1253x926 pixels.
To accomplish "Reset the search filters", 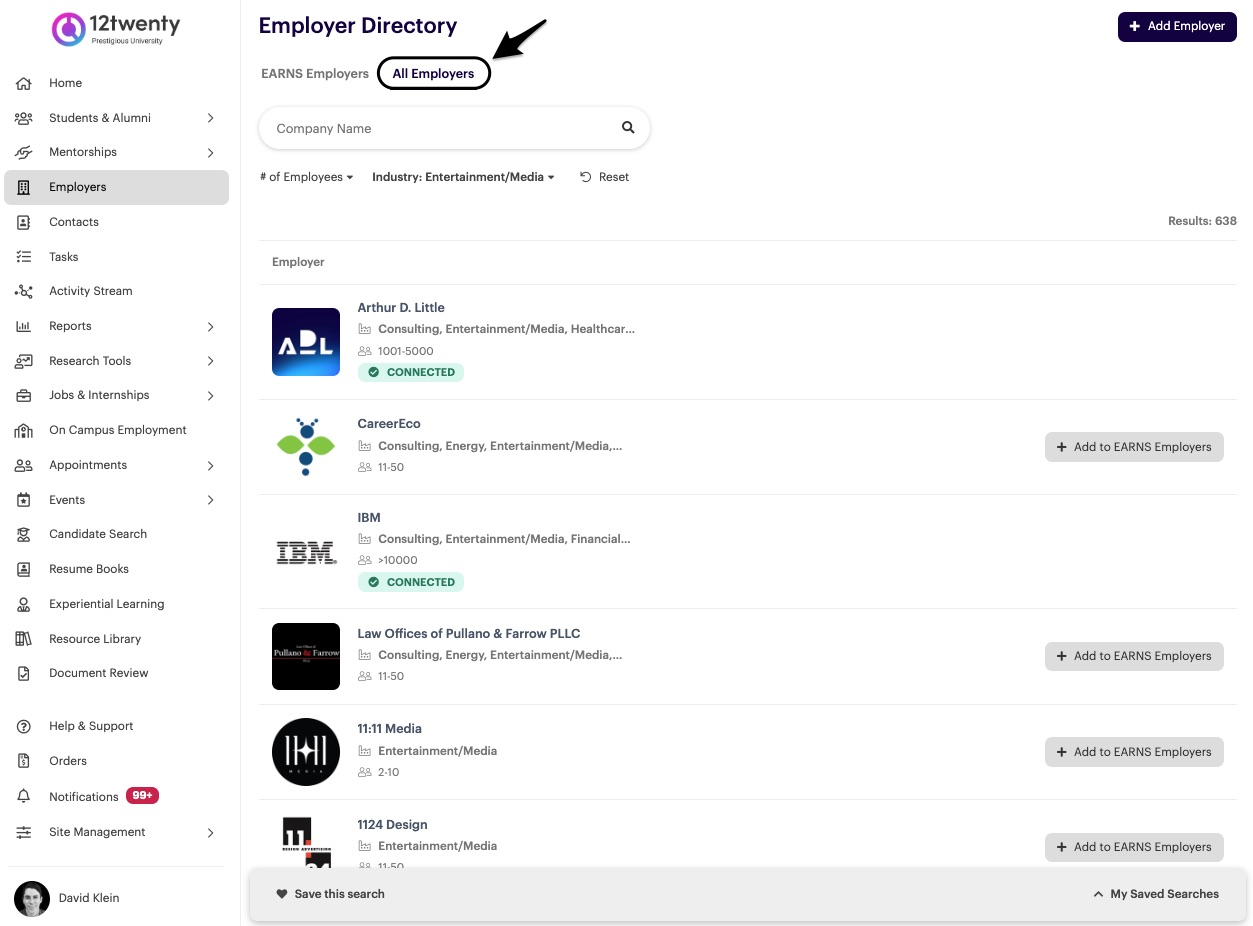I will click(604, 177).
